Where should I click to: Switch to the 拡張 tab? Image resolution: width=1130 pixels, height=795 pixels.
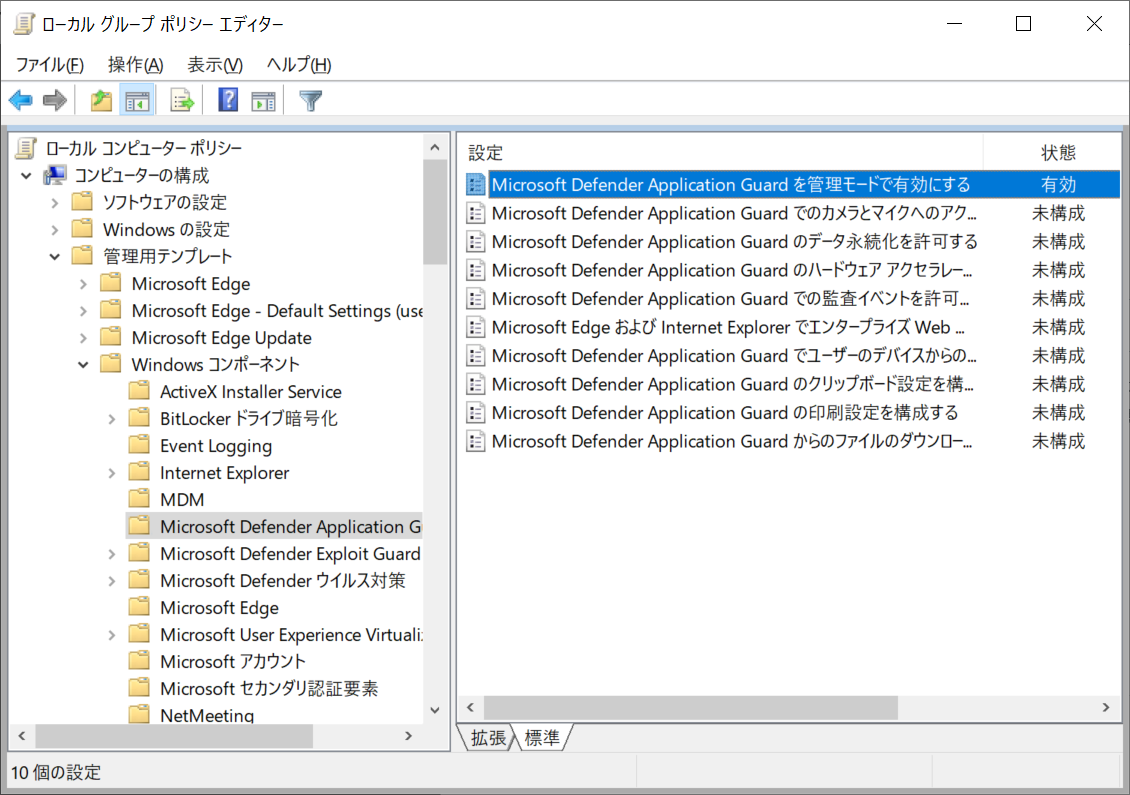pyautogui.click(x=488, y=737)
